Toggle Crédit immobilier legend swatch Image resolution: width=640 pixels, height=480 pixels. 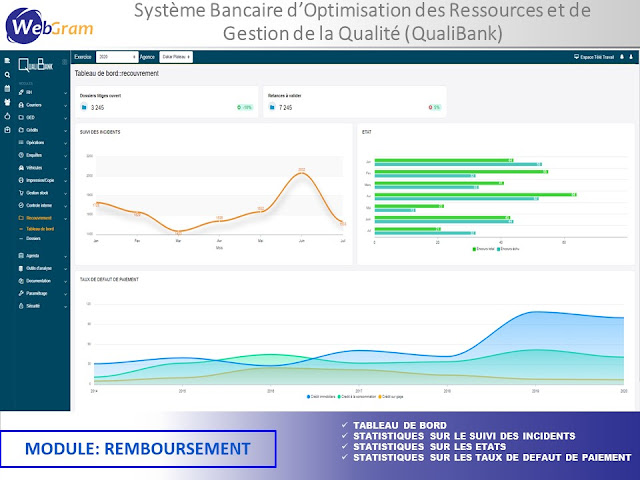tap(308, 397)
